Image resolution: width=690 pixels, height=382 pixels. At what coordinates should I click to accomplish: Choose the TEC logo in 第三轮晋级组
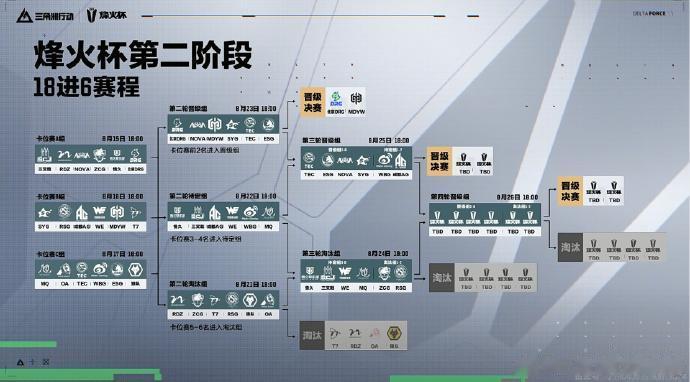[x=309, y=161]
